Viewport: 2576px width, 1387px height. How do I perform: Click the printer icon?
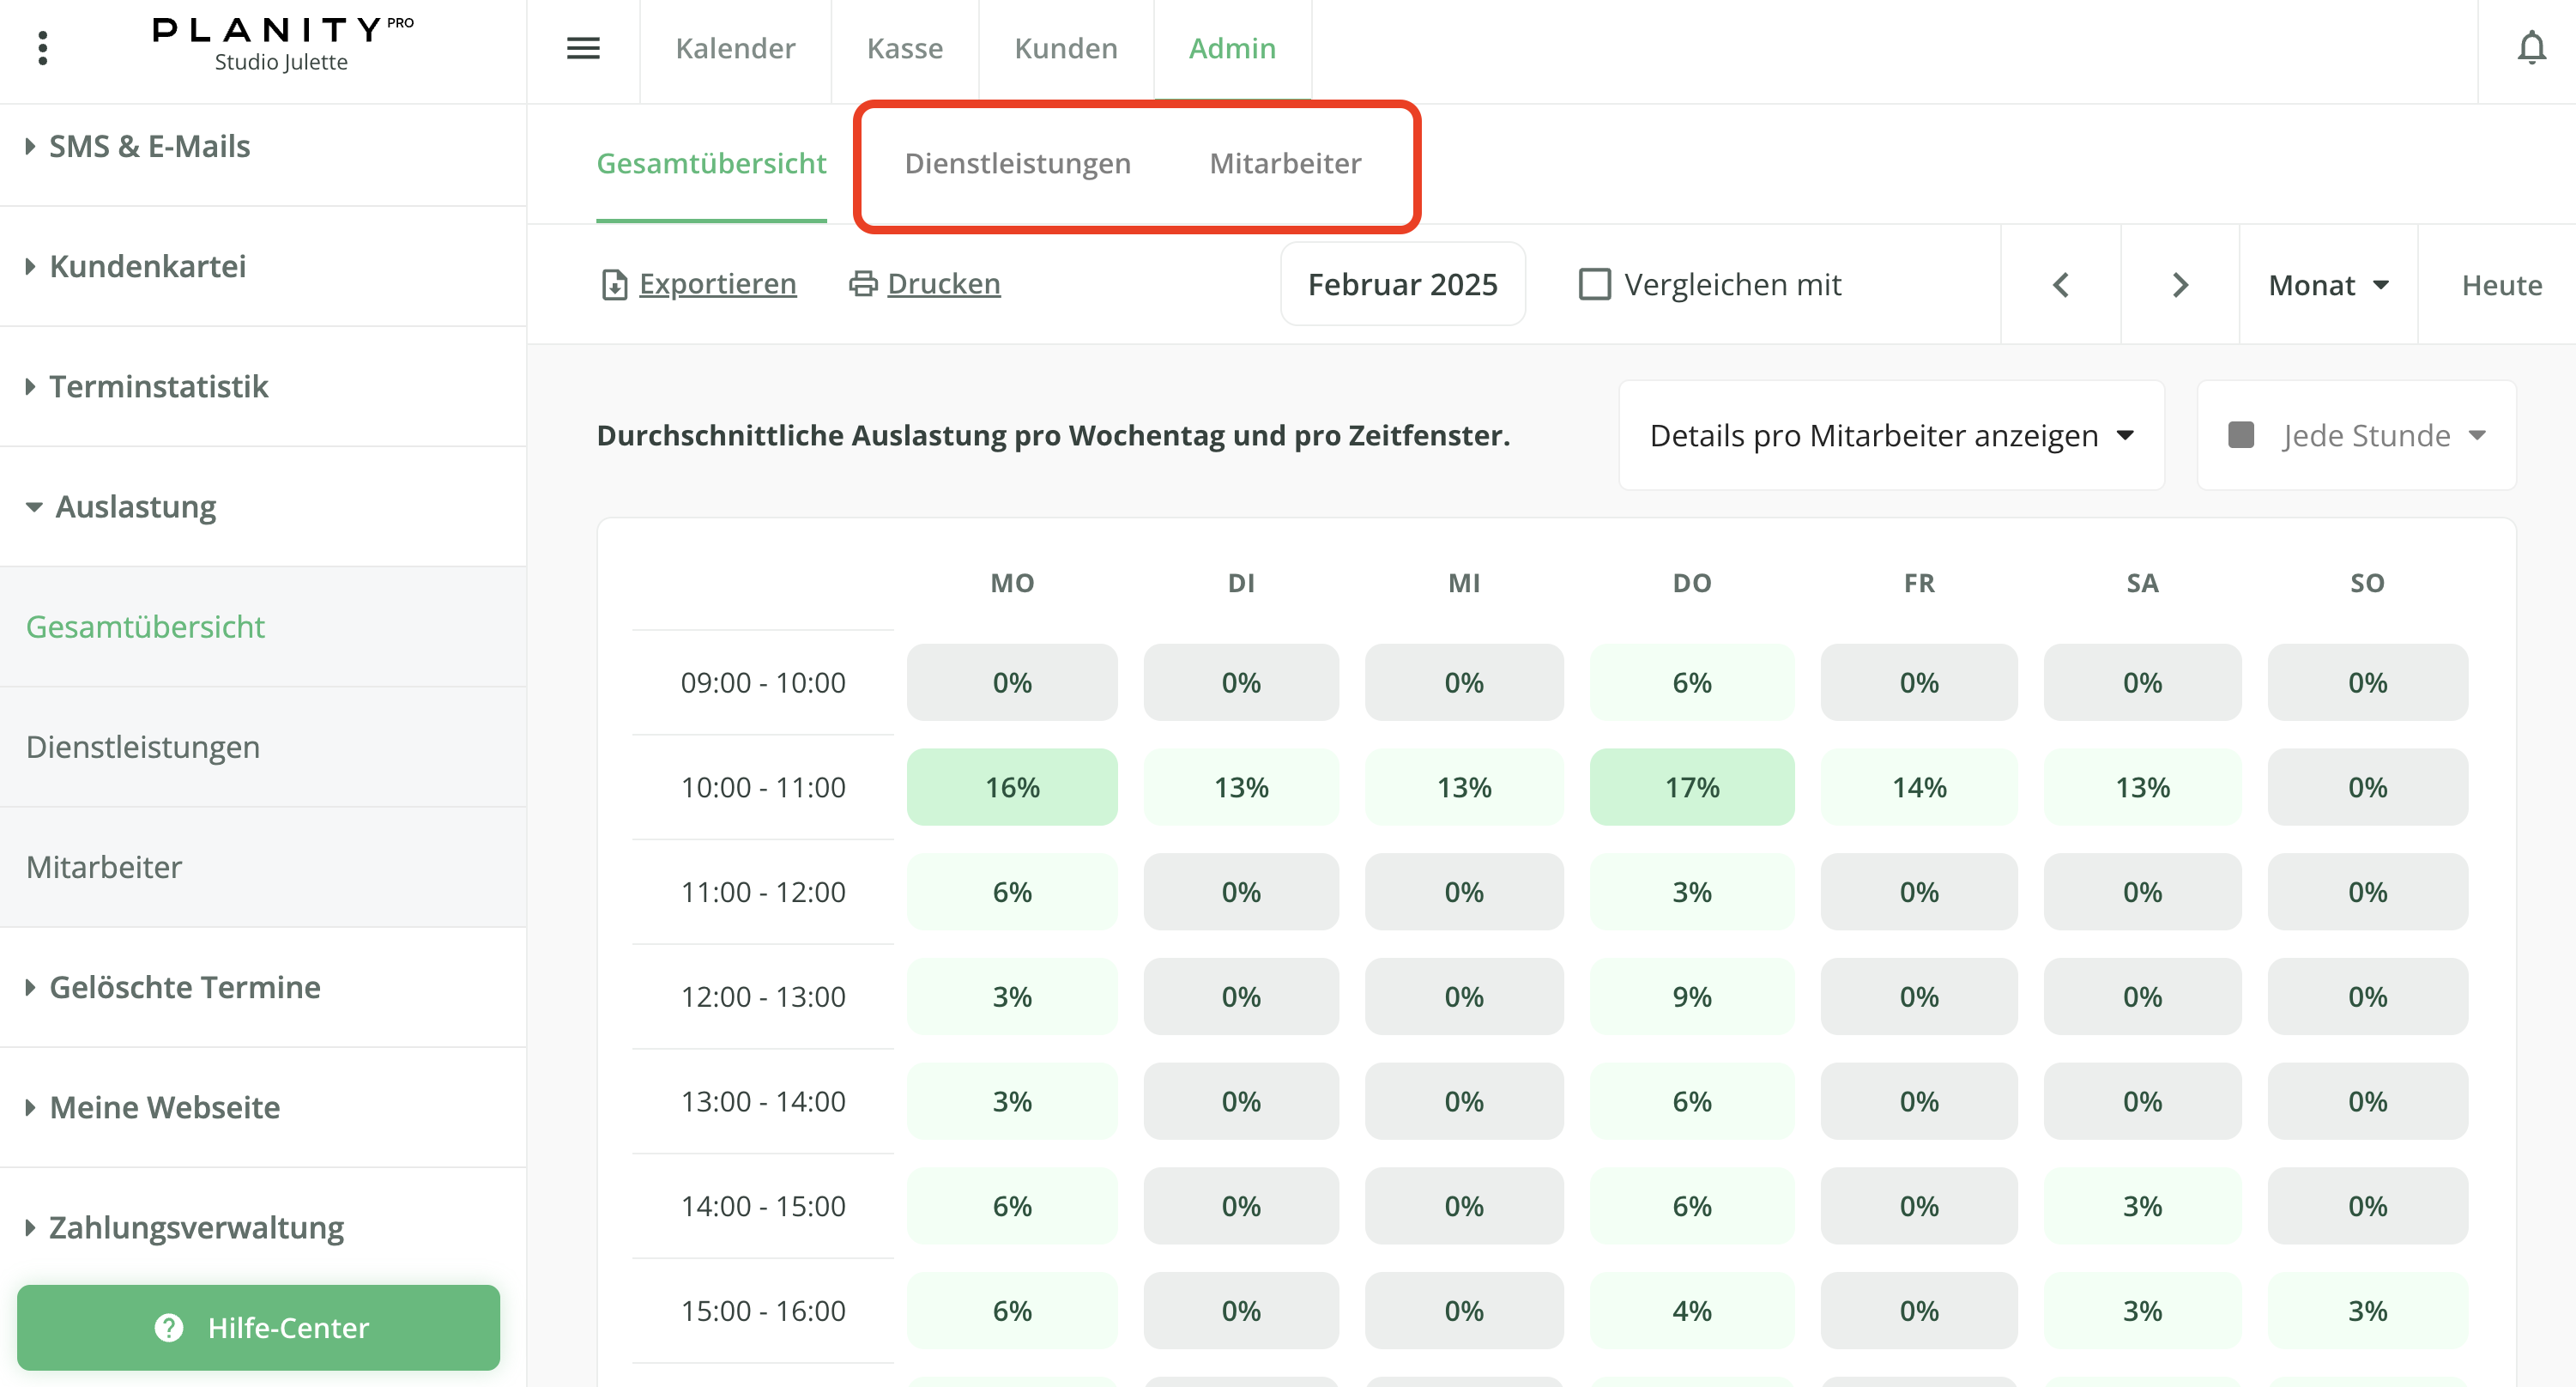point(863,284)
